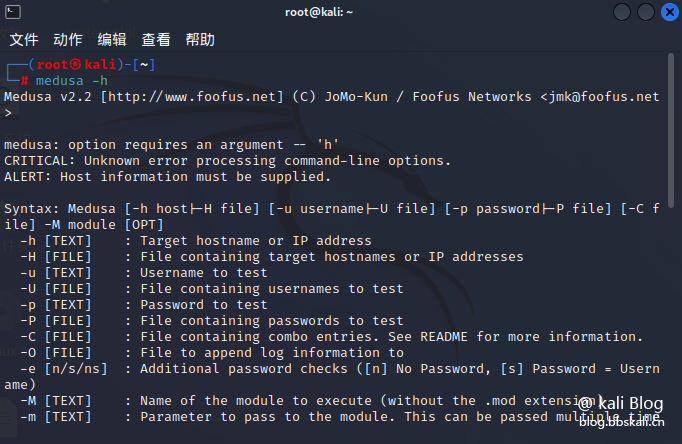682x444 pixels.
Task: Open the 帮助 menu
Action: point(200,40)
